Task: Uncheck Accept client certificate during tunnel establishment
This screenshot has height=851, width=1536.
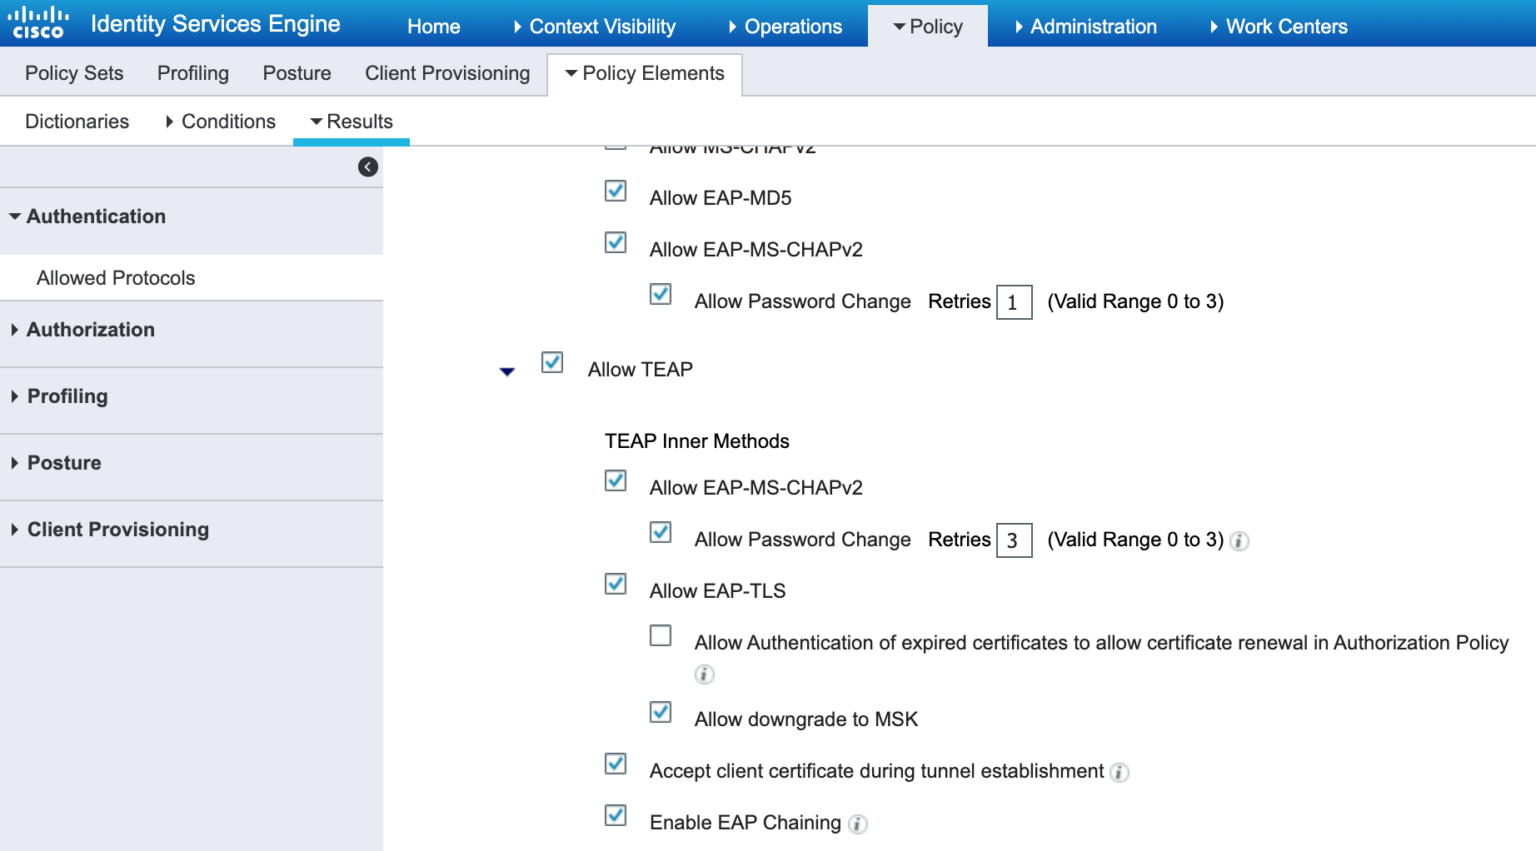Action: [615, 764]
